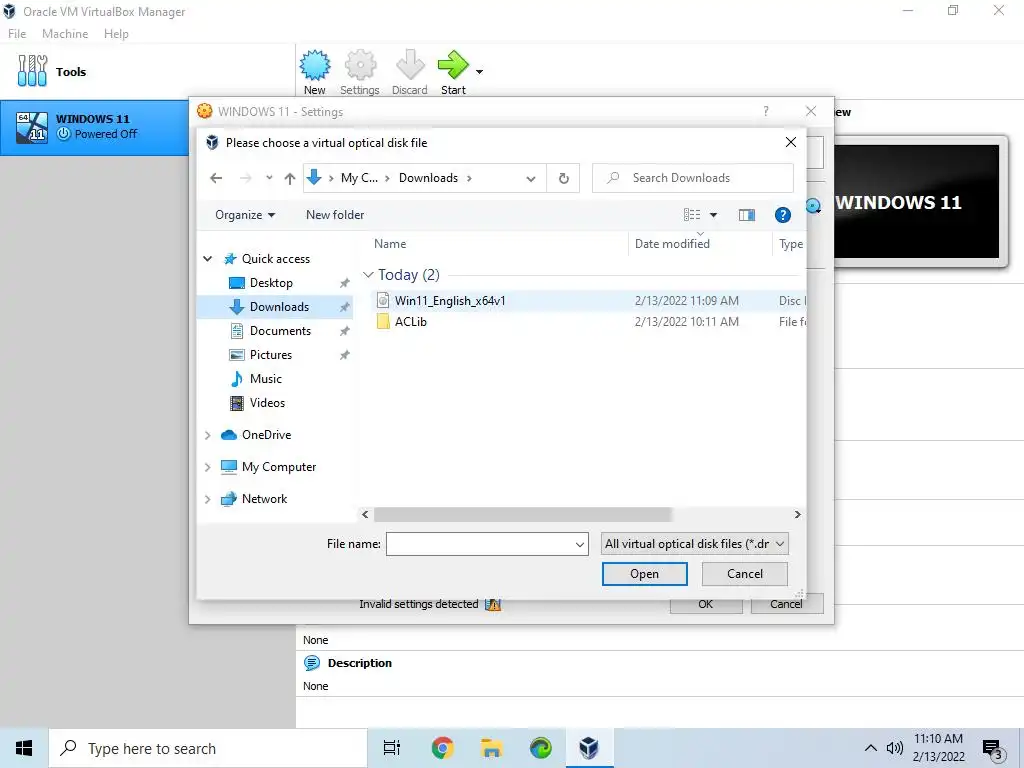Screen dimensions: 1024x768
Task: Go forward in file dialog
Action: [246, 178]
